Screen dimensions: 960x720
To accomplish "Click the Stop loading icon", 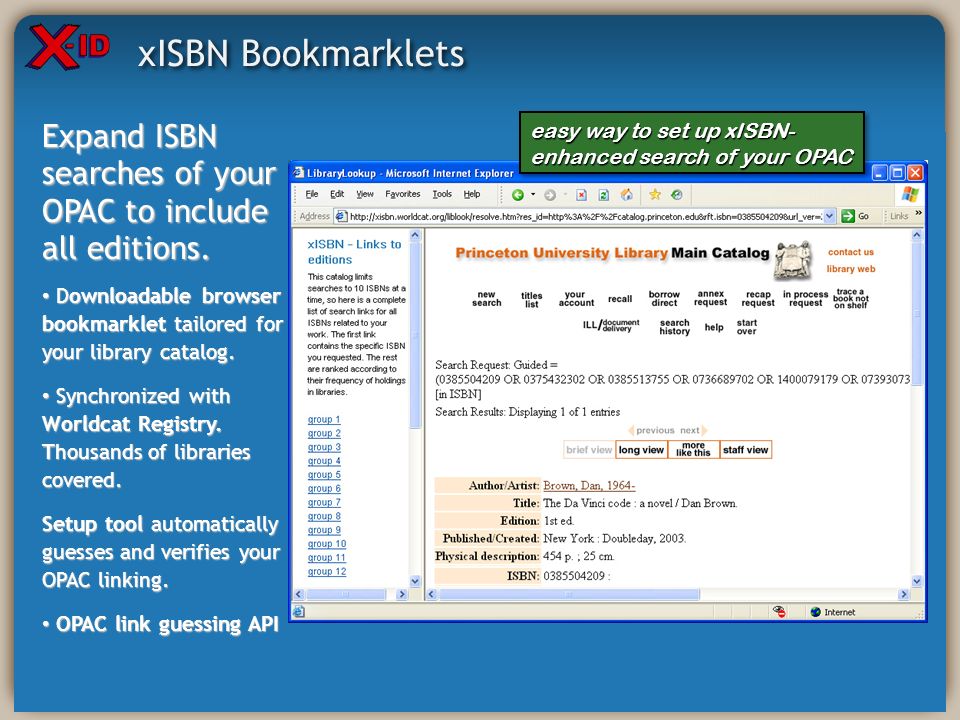I will 581,195.
